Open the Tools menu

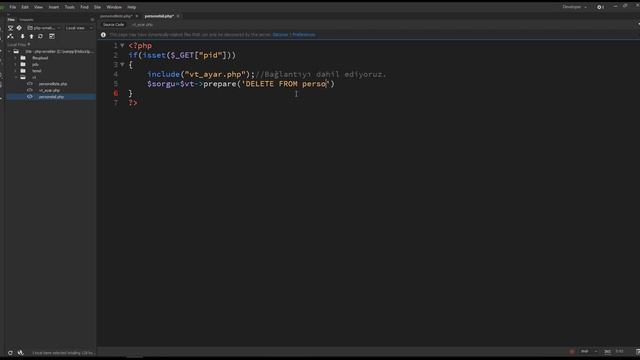point(70,7)
